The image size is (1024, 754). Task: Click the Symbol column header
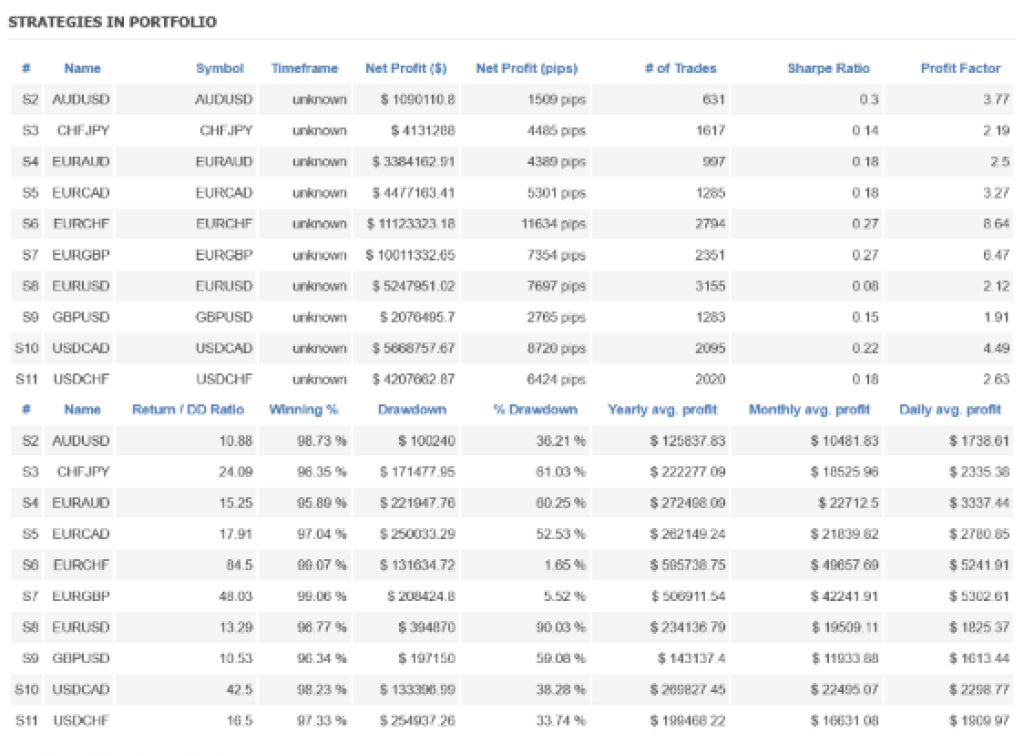(x=219, y=68)
